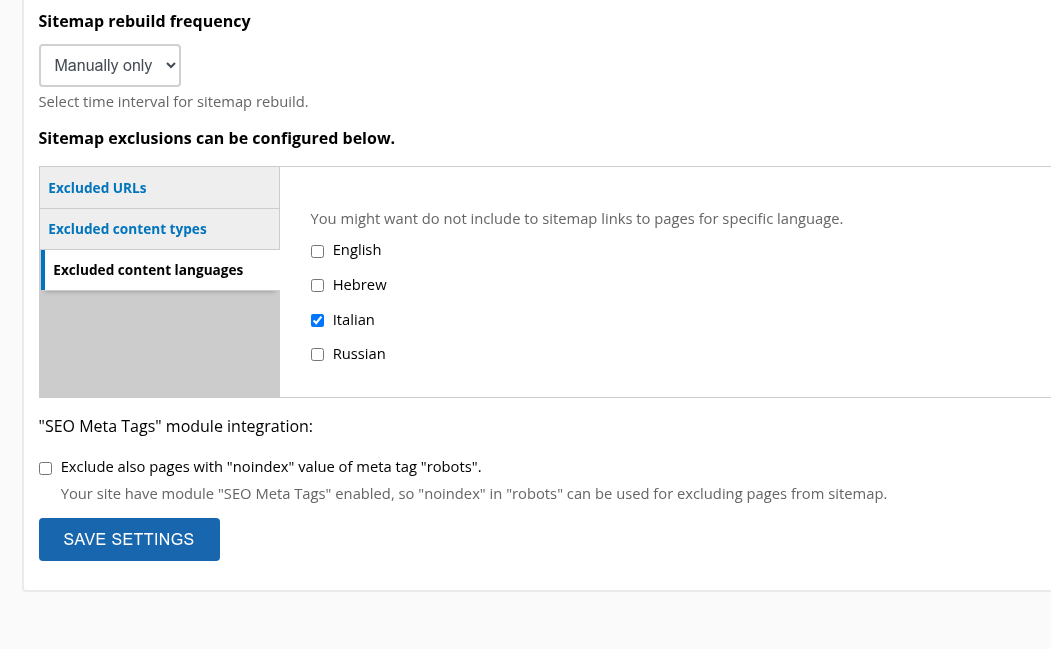Check the Hebrew language checkbox
This screenshot has width=1051, height=649.
(318, 286)
